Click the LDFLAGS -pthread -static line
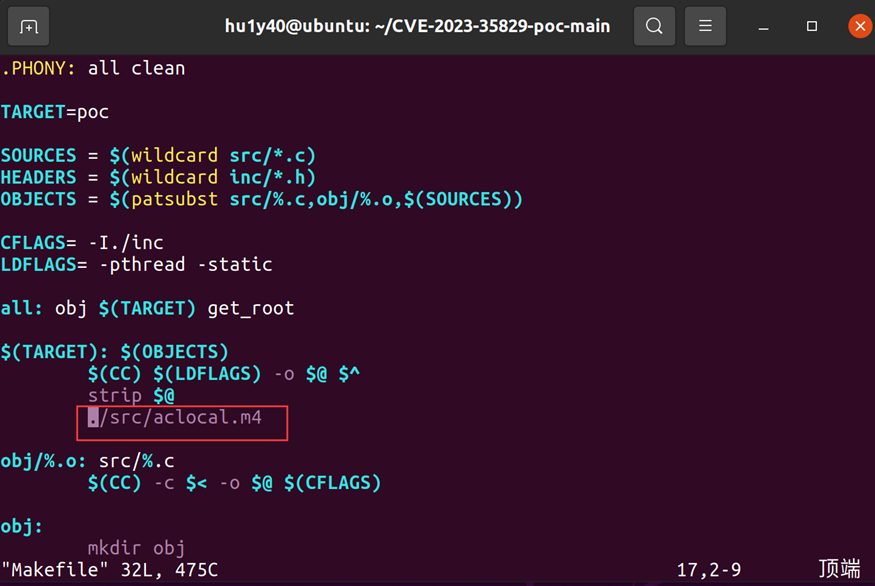The image size is (875, 586). (x=136, y=265)
